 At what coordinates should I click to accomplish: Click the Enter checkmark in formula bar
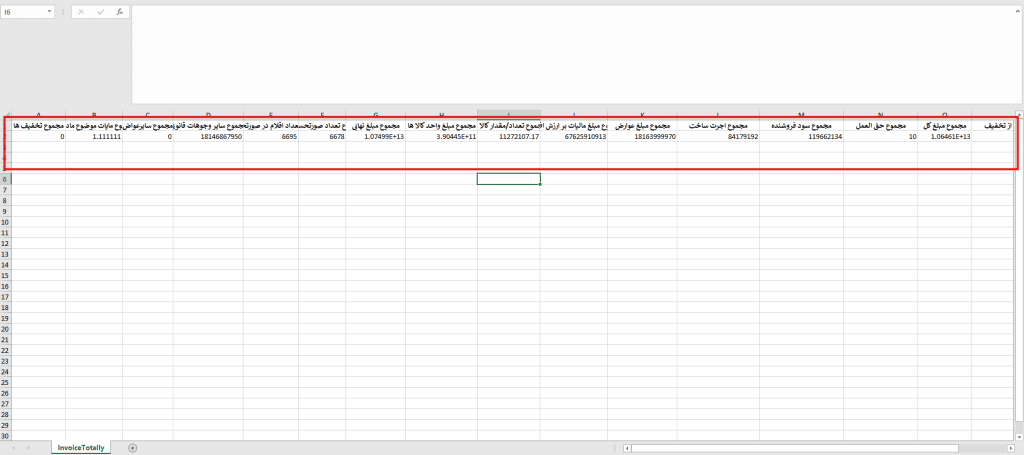100,12
